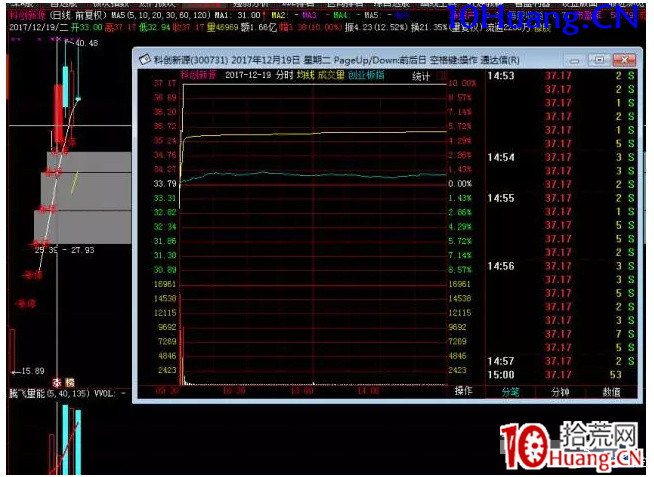
Task: Click the 均线 average line legend
Action: [x=305, y=75]
